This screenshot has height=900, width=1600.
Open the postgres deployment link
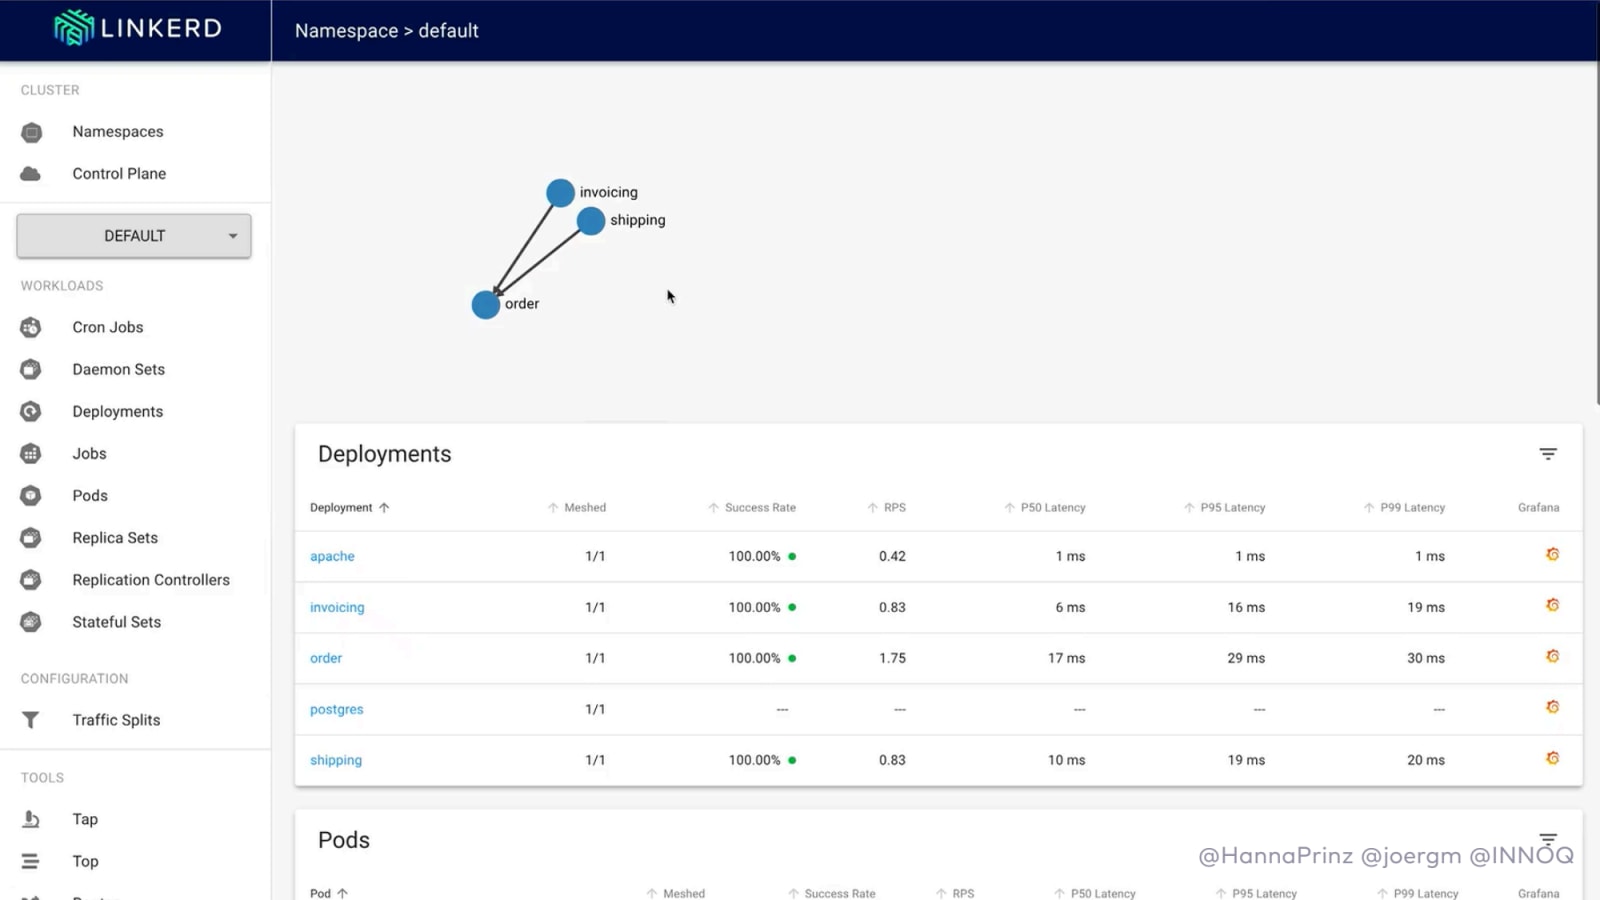click(336, 709)
